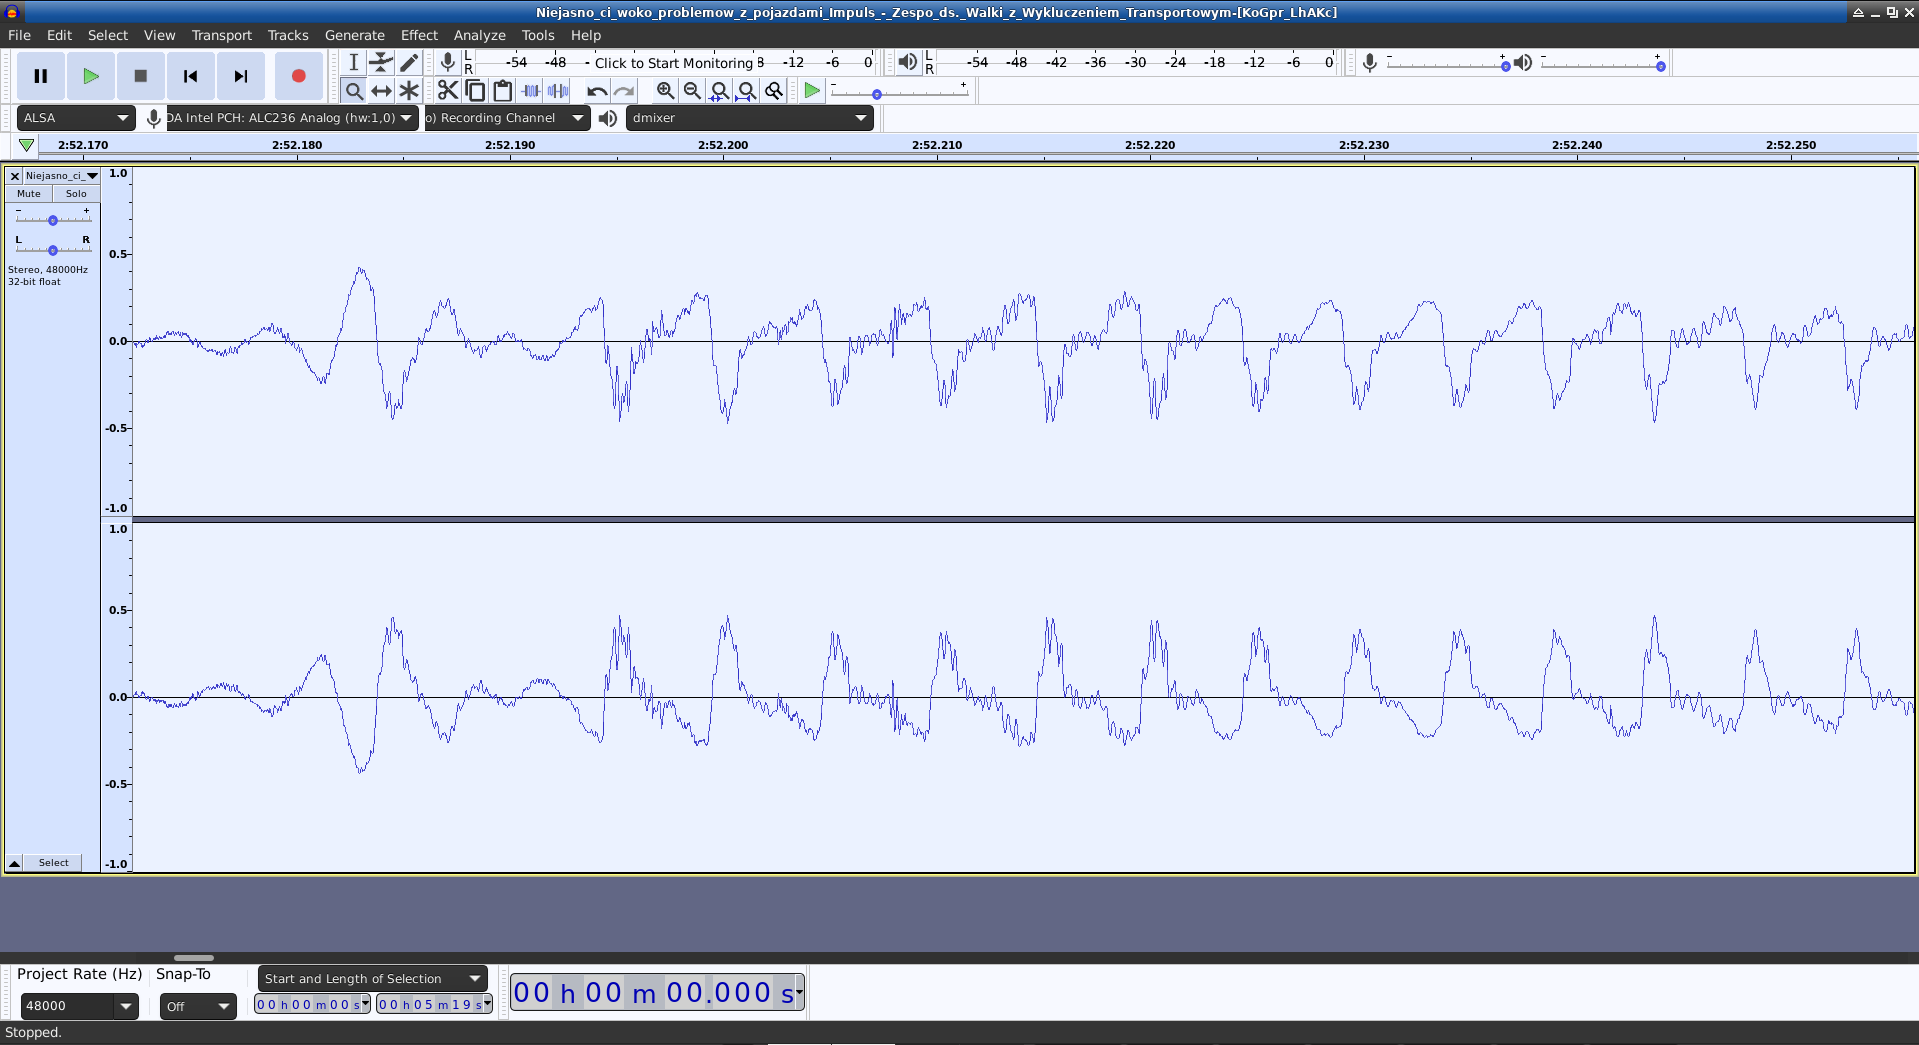Select the Draw (pencil) tool
Image resolution: width=1919 pixels, height=1045 pixels.
408,62
